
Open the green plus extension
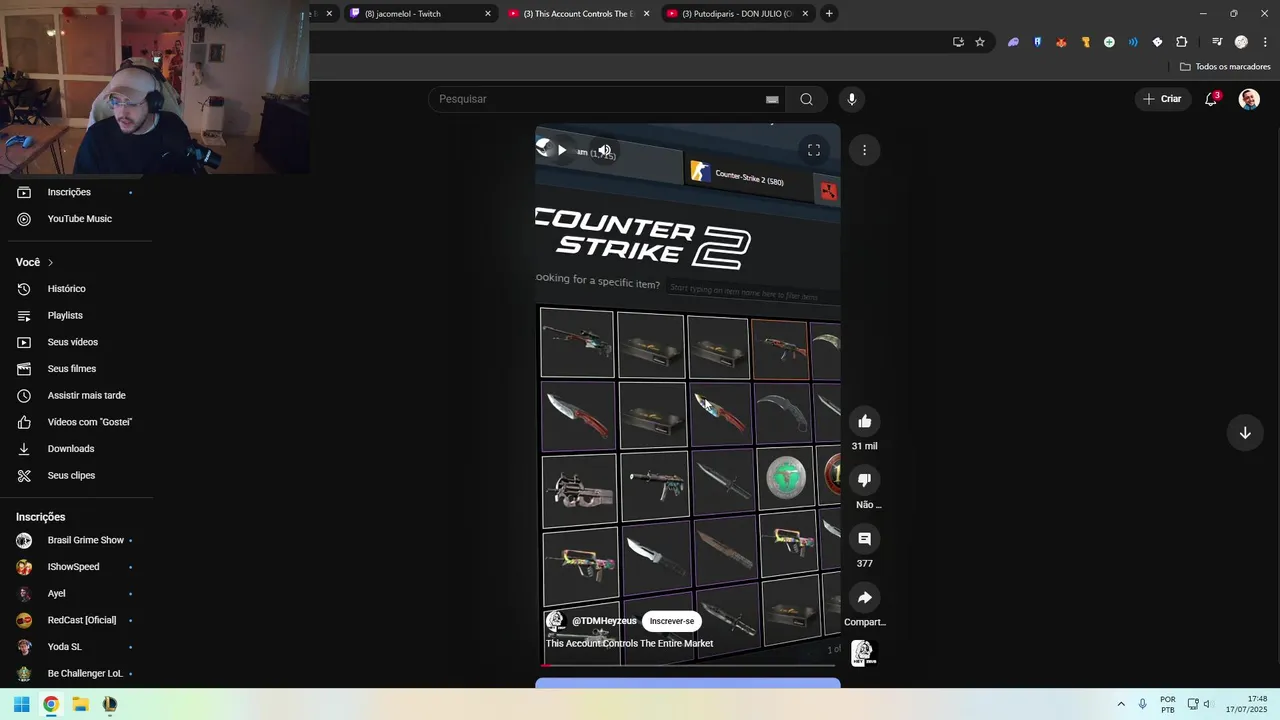click(1109, 42)
